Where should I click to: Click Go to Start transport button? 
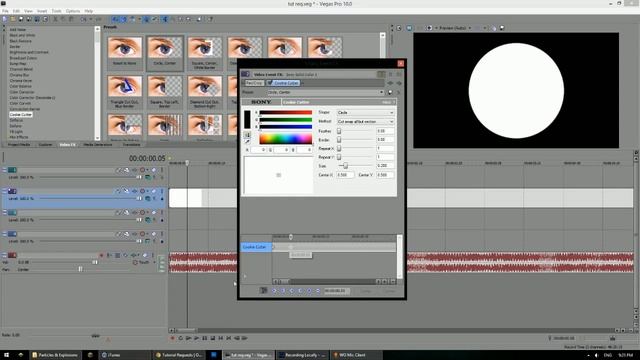pyautogui.click(x=221, y=338)
